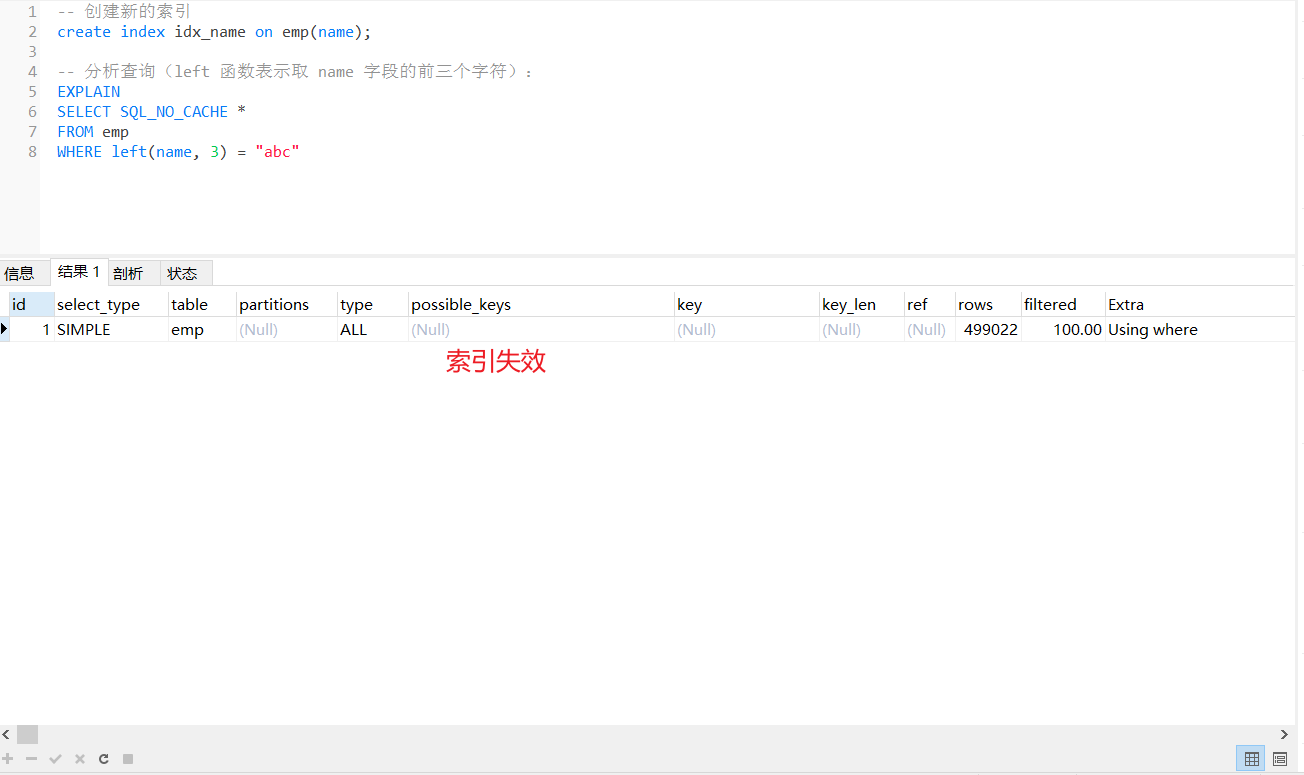This screenshot has height=775, width=1304.
Task: Select the grid view icon at bottom right
Action: (x=1251, y=759)
